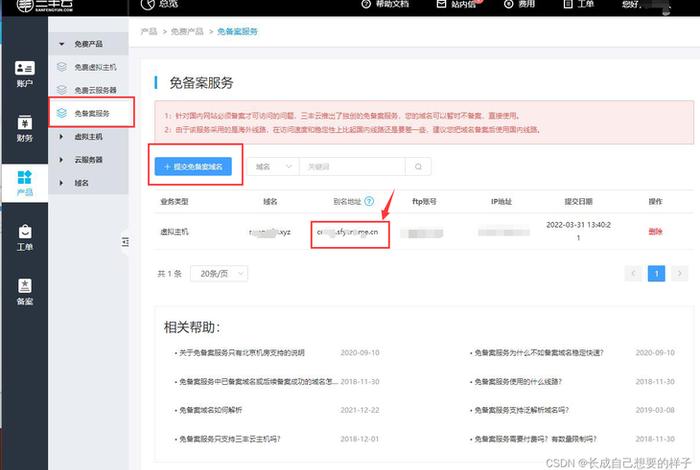This screenshot has height=470, width=700.
Task: Open 帮助文档 help documents
Action: 385,4
